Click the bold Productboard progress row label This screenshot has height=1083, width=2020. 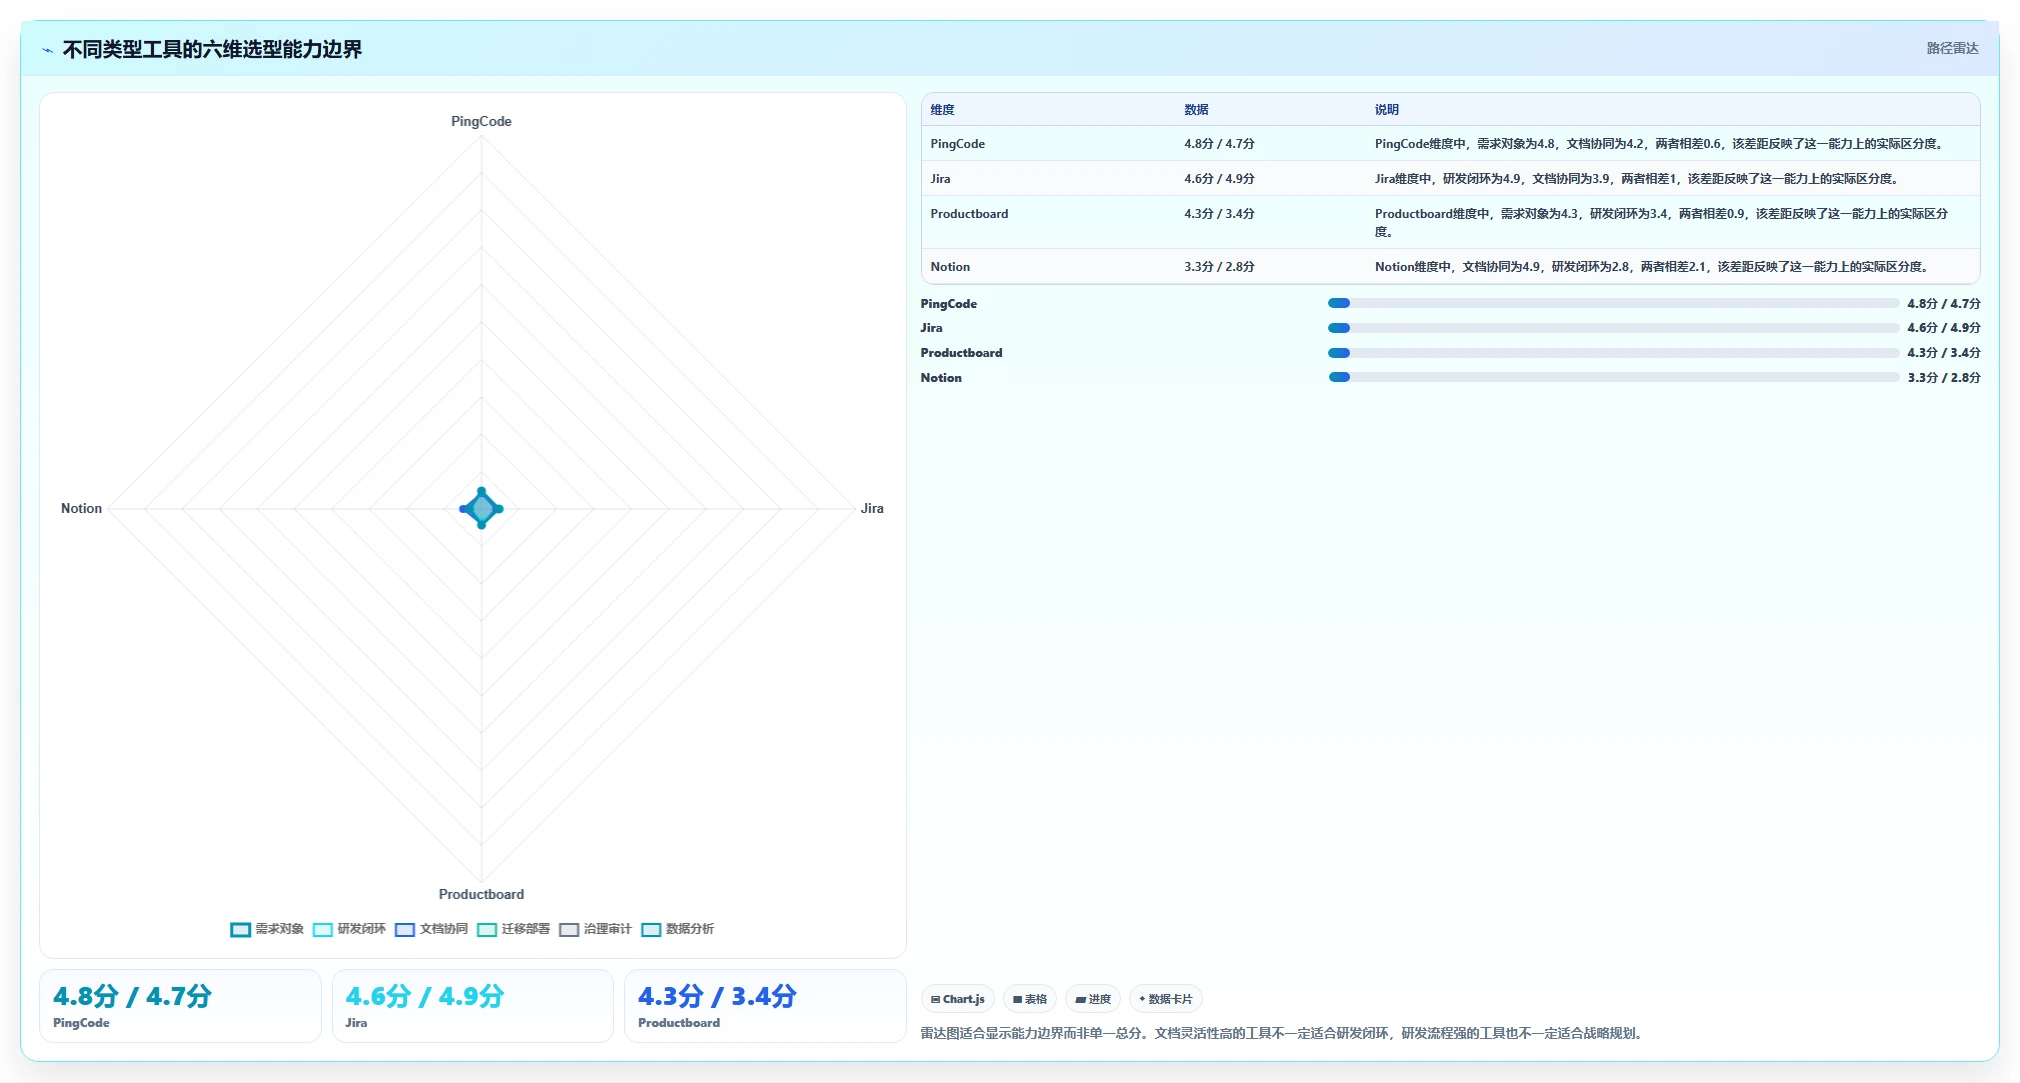click(961, 353)
